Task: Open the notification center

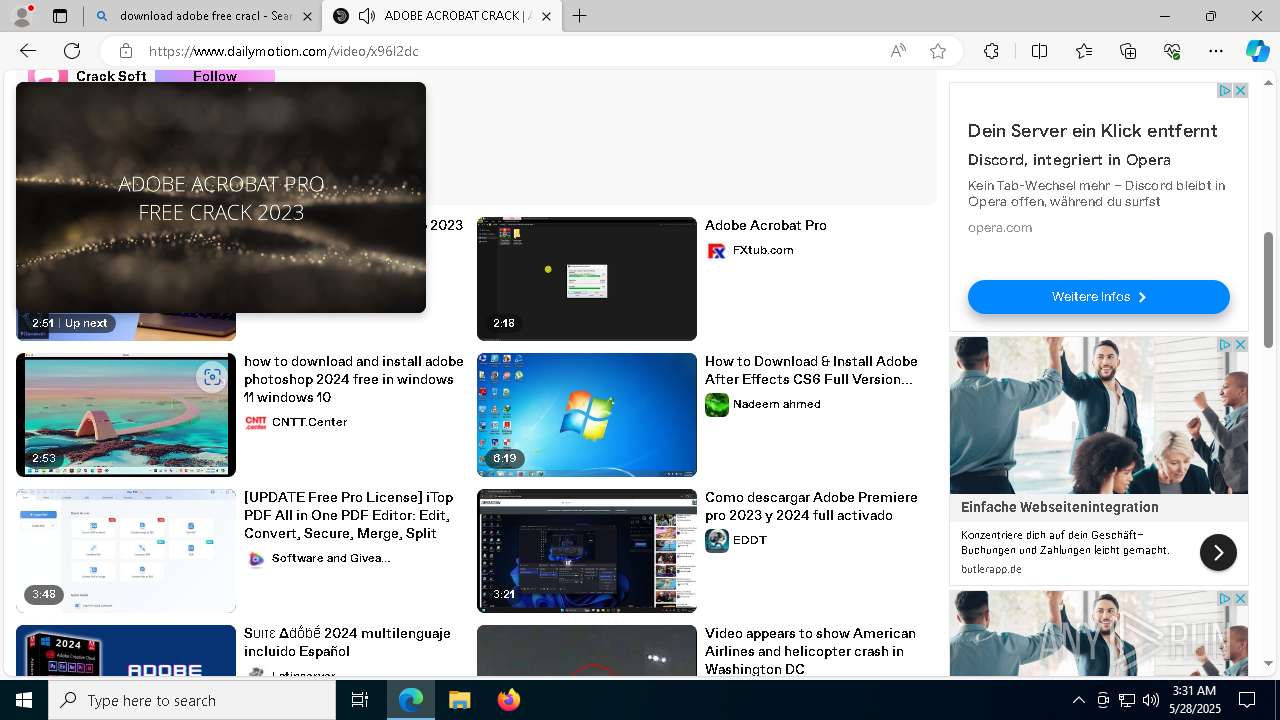Action: (x=1247, y=700)
